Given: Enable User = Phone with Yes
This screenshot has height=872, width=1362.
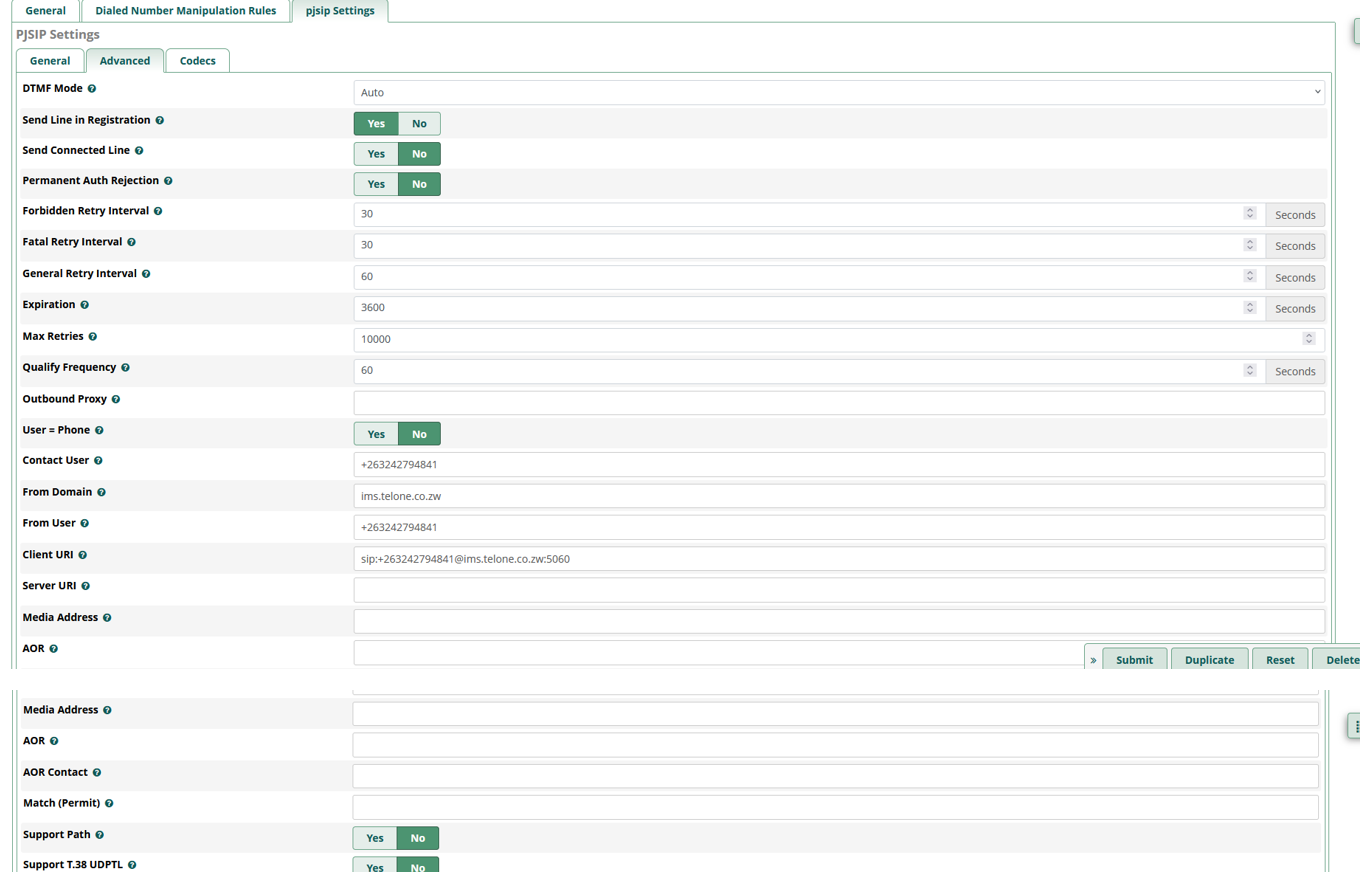Looking at the screenshot, I should pyautogui.click(x=376, y=434).
